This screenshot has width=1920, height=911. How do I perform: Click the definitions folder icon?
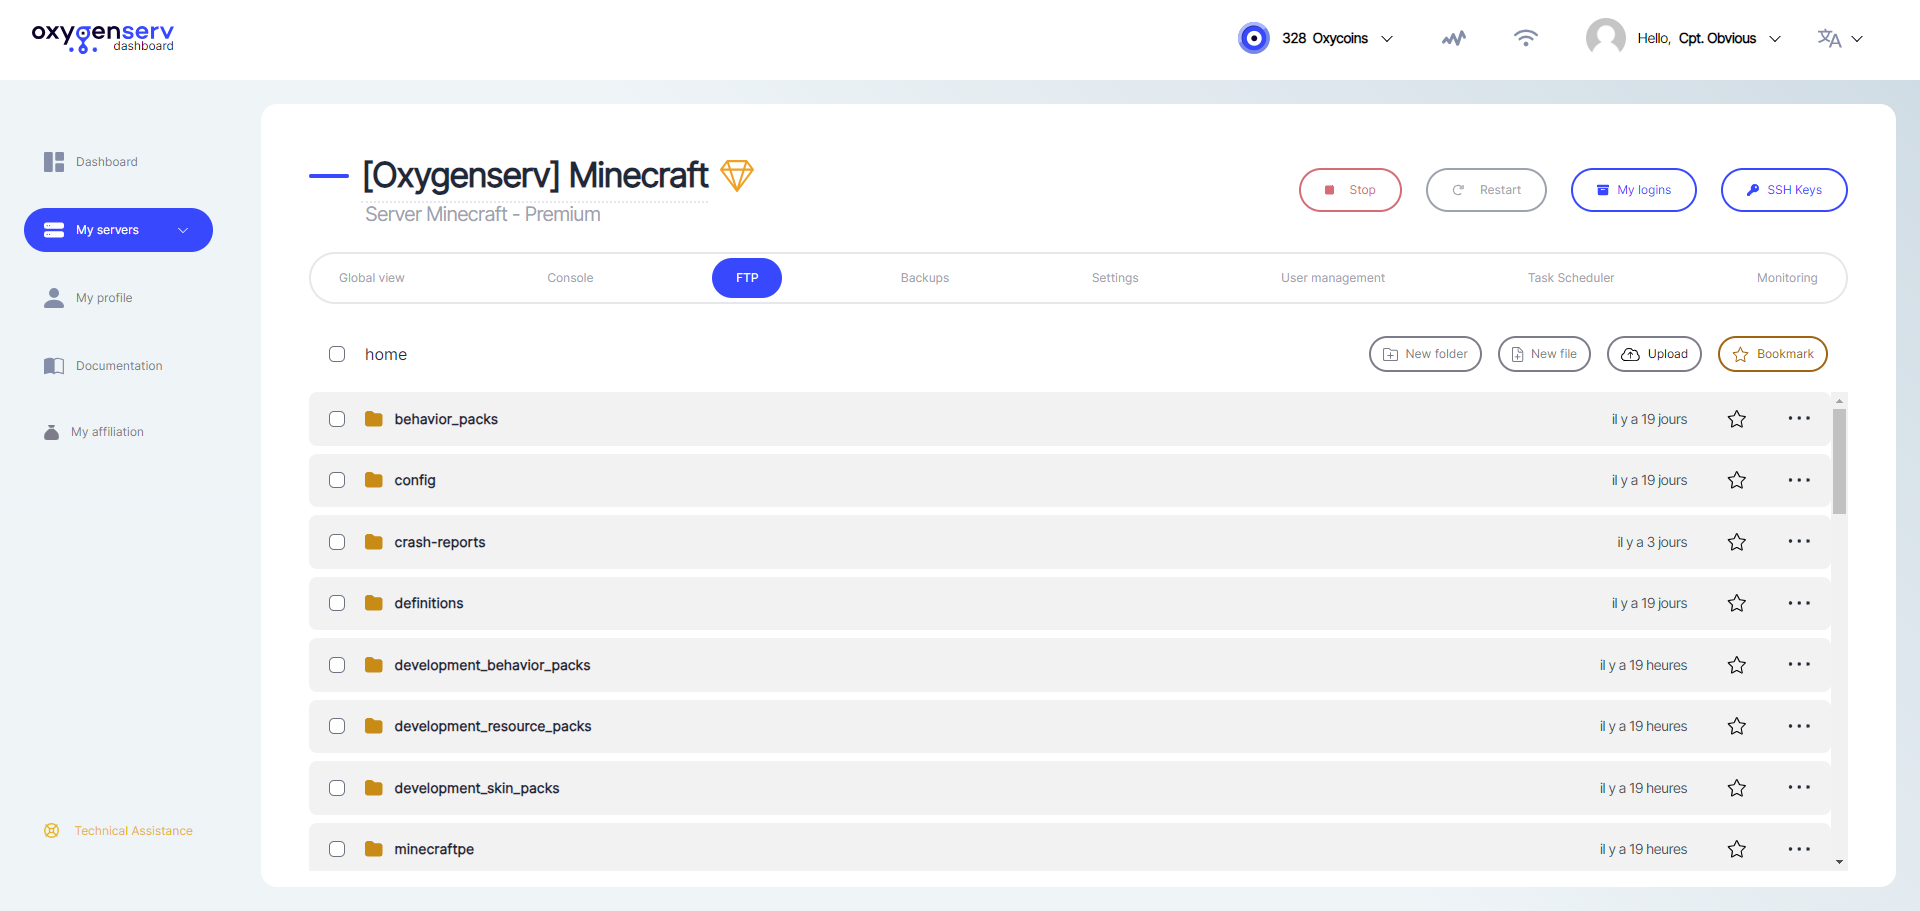(374, 603)
